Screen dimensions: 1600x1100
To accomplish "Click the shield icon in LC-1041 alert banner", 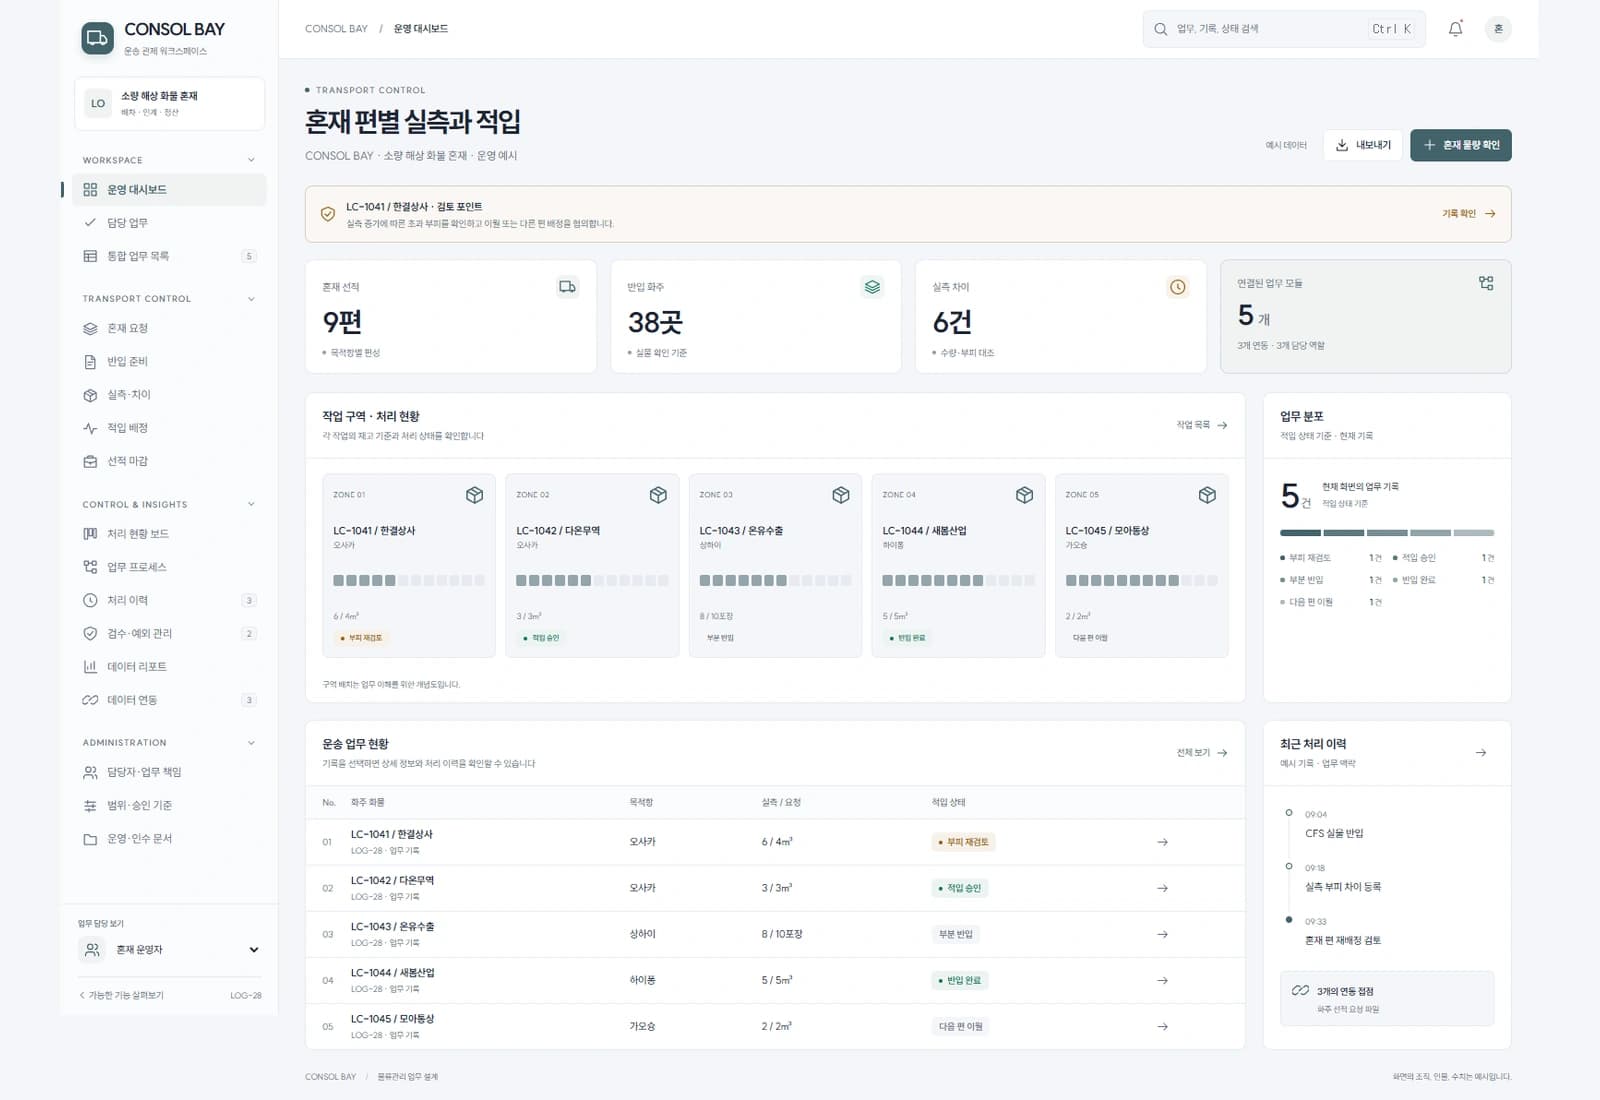I will [x=327, y=214].
